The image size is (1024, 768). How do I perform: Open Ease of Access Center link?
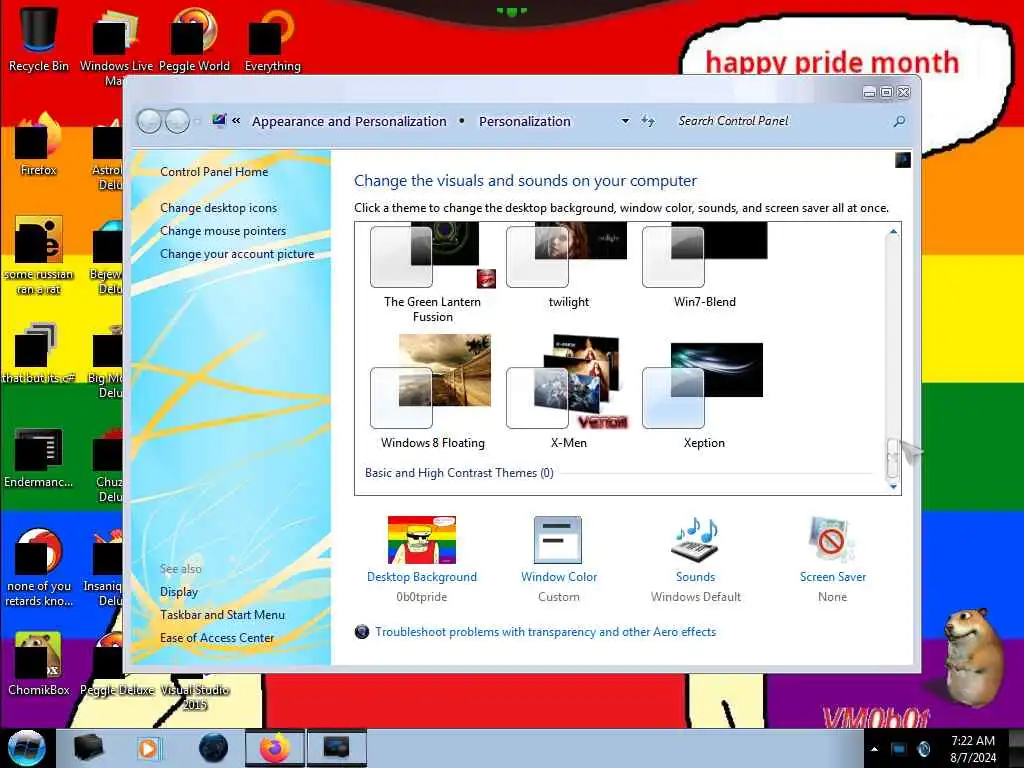(217, 638)
